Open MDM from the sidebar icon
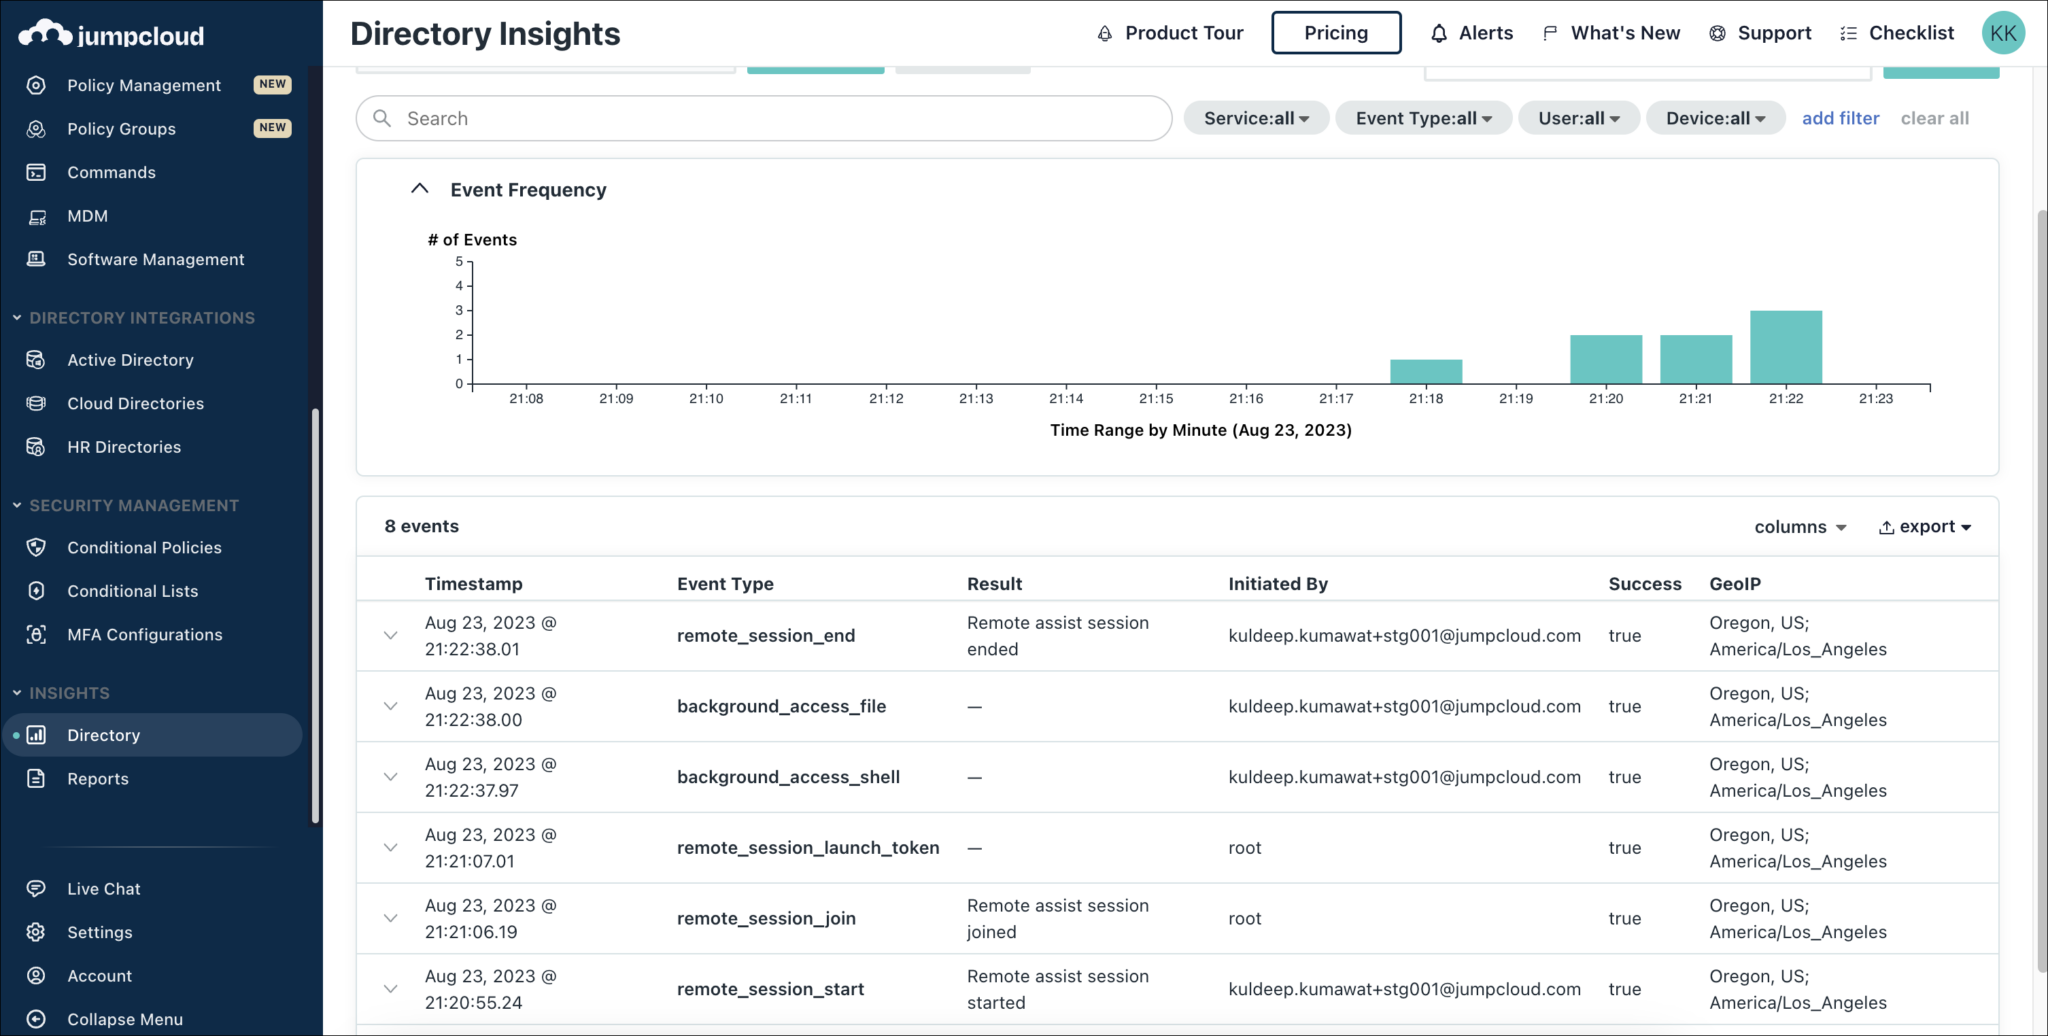2048x1036 pixels. (x=36, y=216)
